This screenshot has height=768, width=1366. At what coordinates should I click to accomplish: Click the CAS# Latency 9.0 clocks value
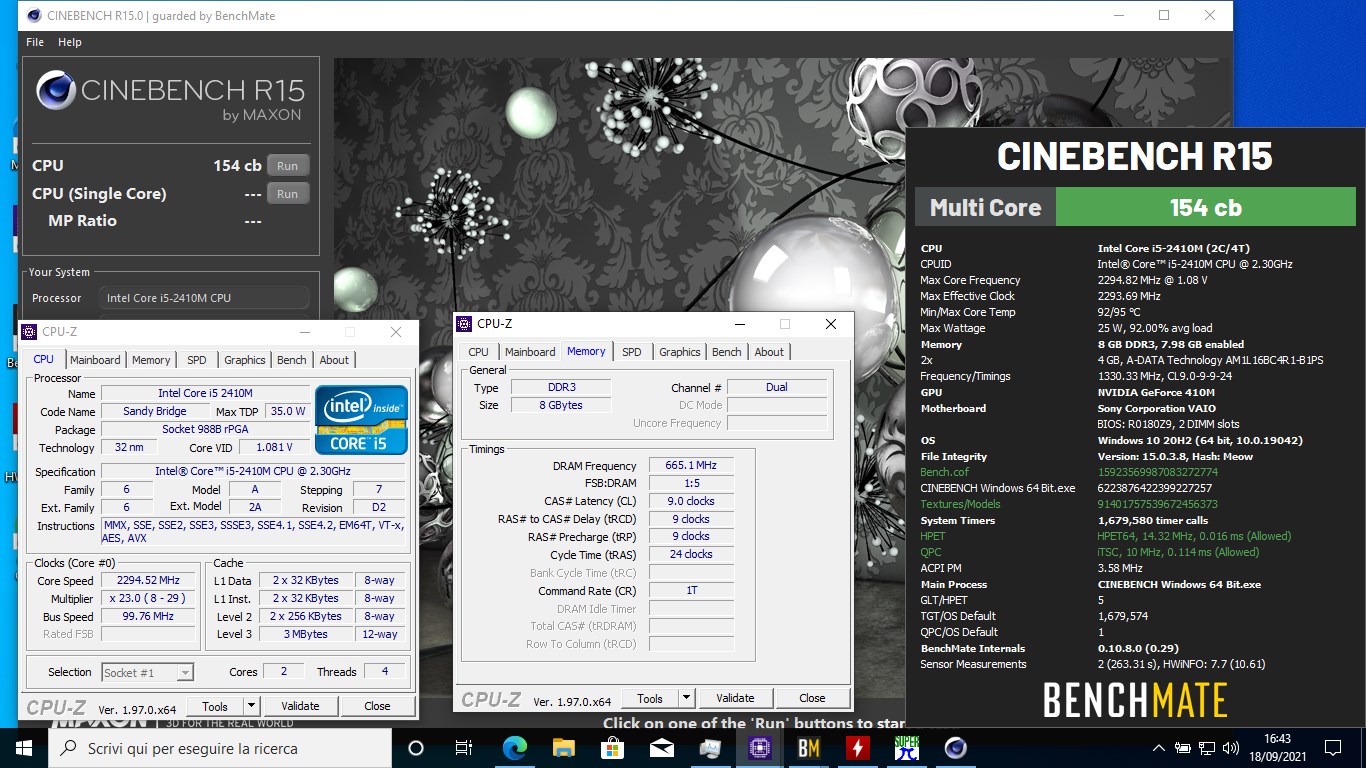(x=691, y=501)
